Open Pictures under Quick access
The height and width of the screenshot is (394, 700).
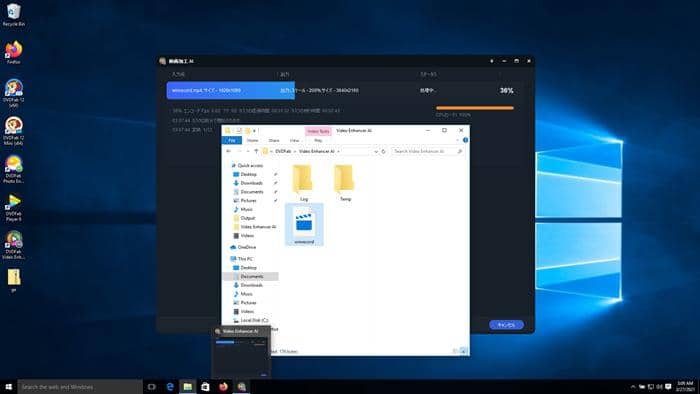pyautogui.click(x=248, y=200)
